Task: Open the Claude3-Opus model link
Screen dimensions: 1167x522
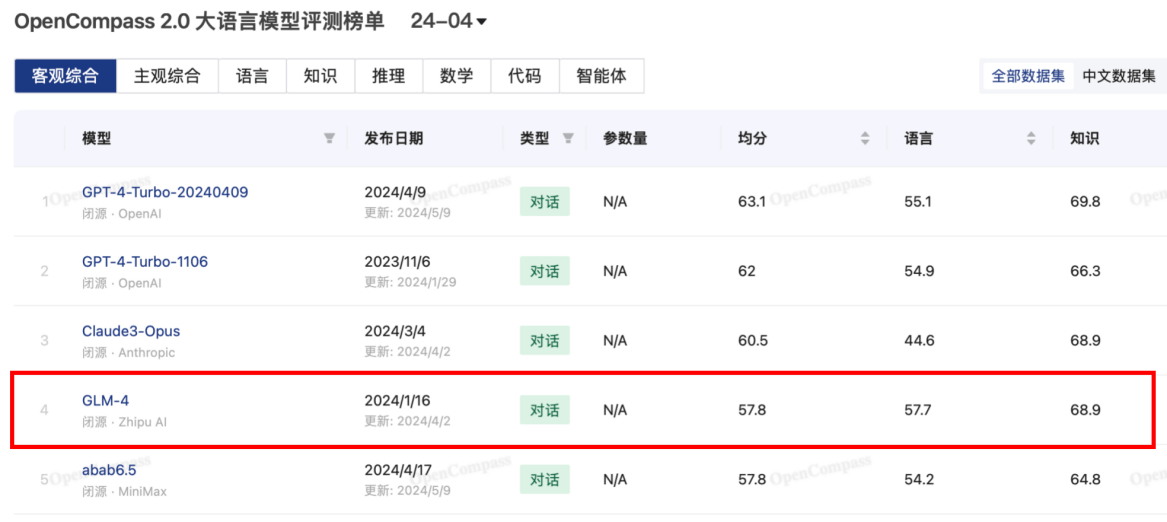Action: click(131, 331)
